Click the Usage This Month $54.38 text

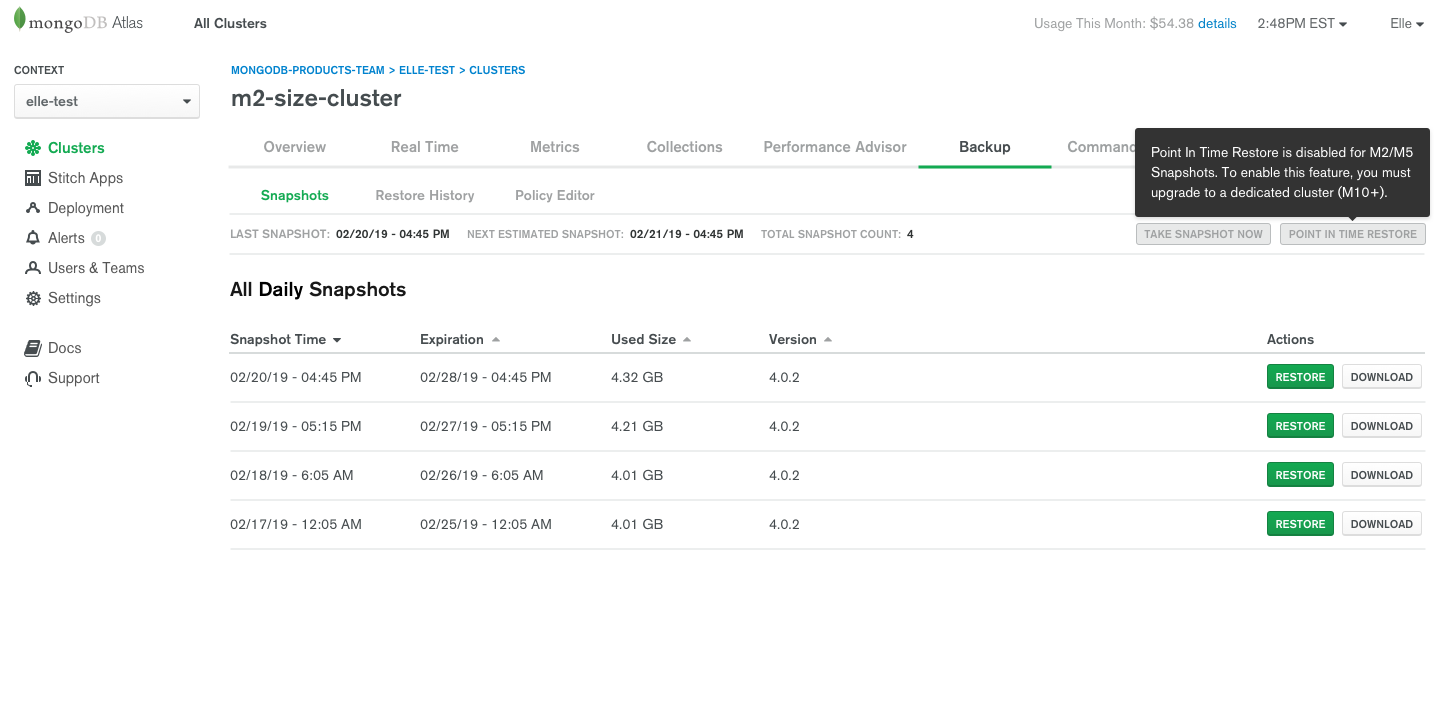1114,23
